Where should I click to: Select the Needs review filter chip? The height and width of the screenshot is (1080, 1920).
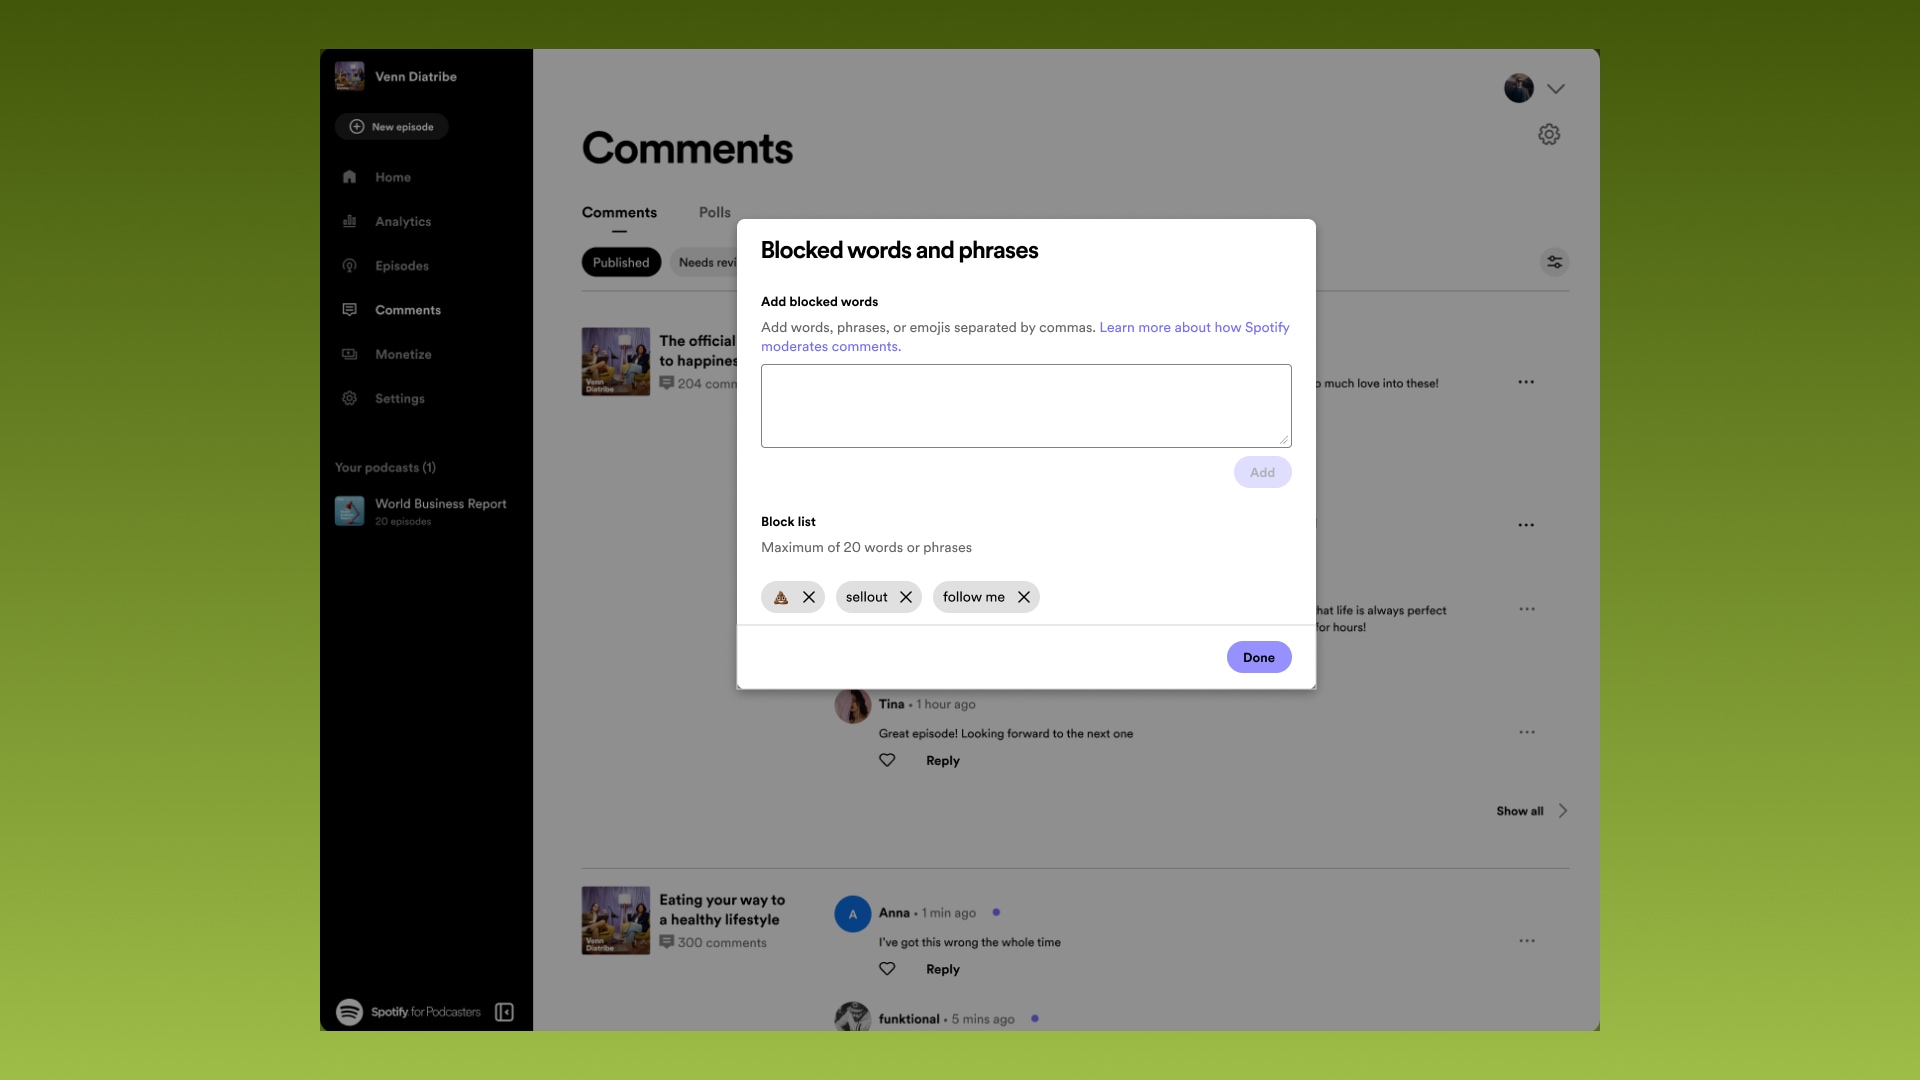pos(704,262)
